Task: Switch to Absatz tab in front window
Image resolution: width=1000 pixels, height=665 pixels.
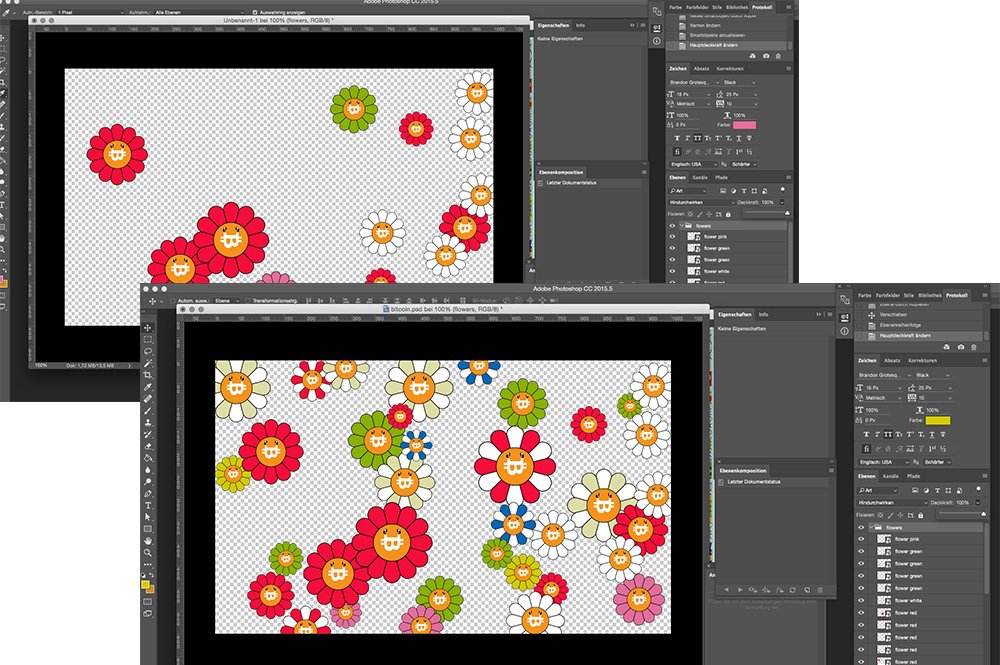Action: (892, 360)
